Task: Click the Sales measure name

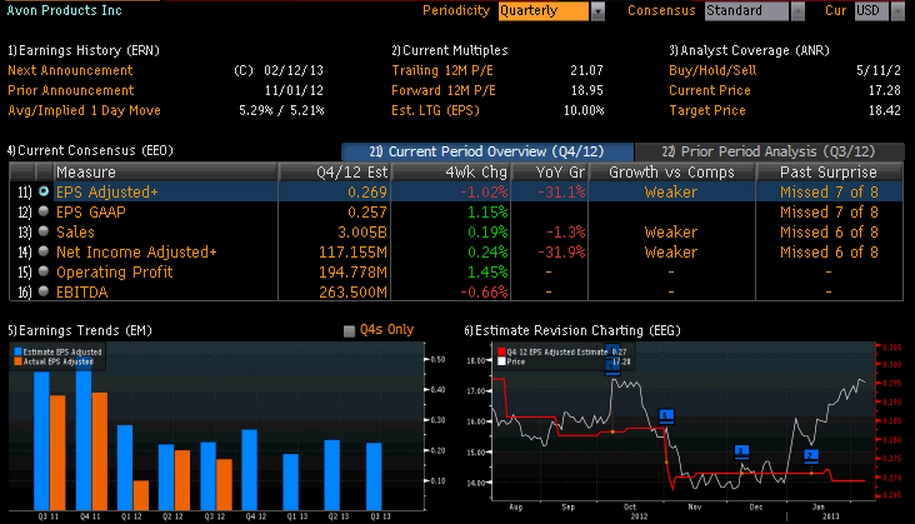Action: [x=75, y=232]
